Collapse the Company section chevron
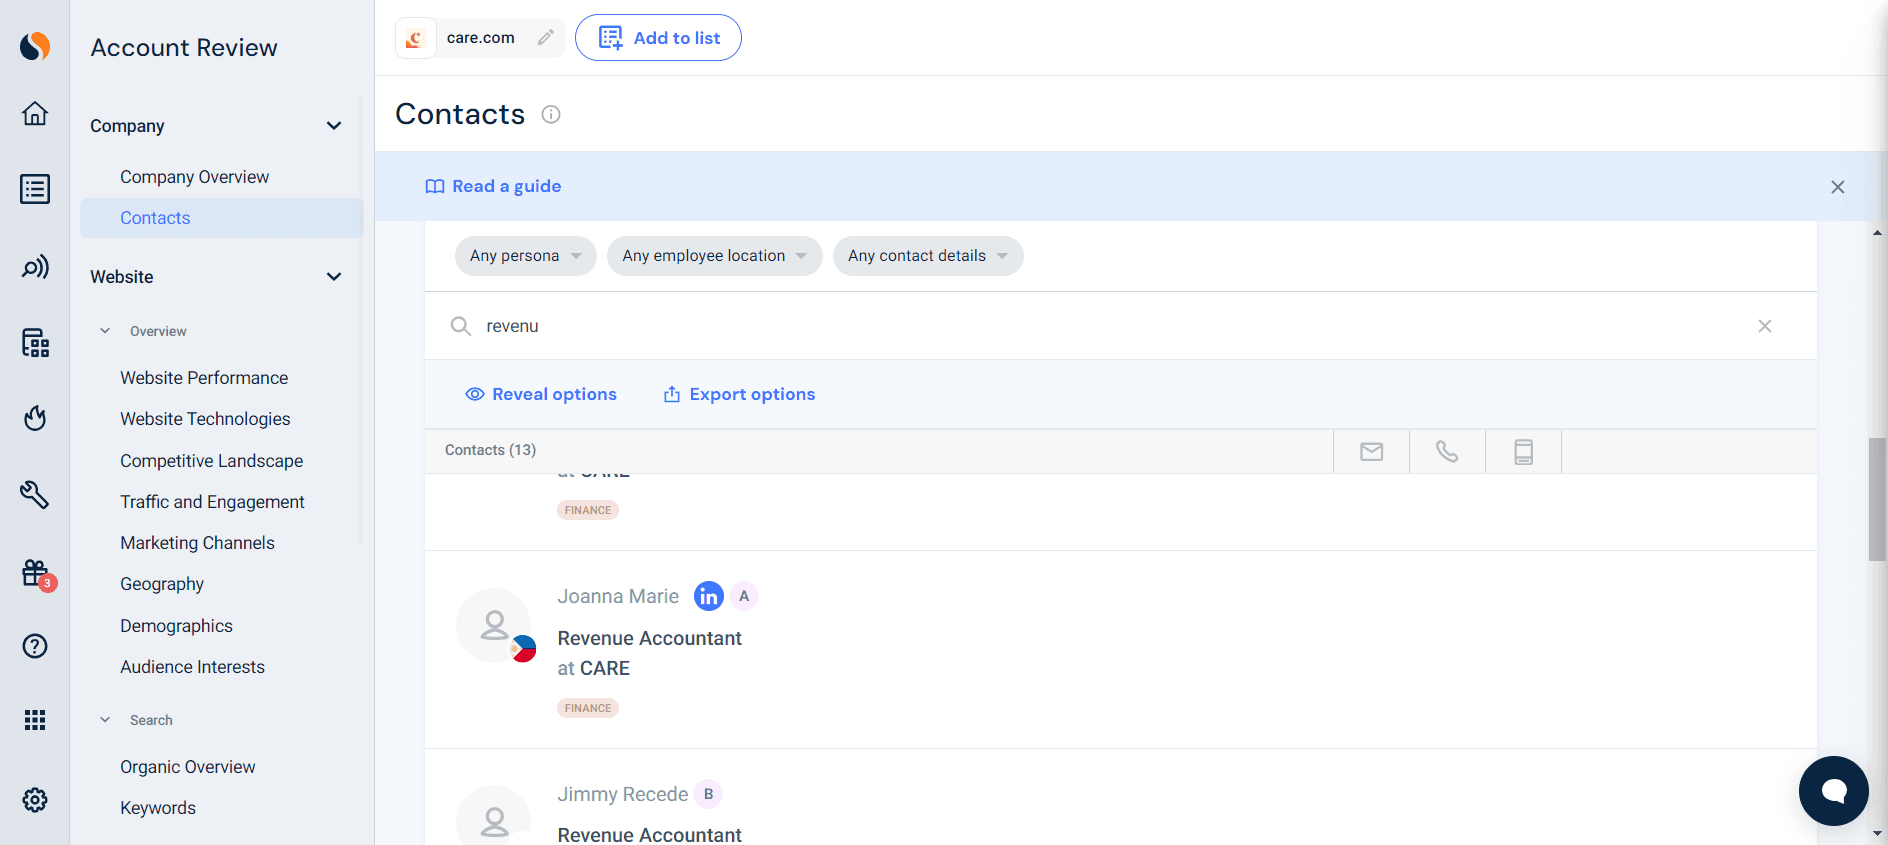This screenshot has width=1888, height=845. pos(334,126)
